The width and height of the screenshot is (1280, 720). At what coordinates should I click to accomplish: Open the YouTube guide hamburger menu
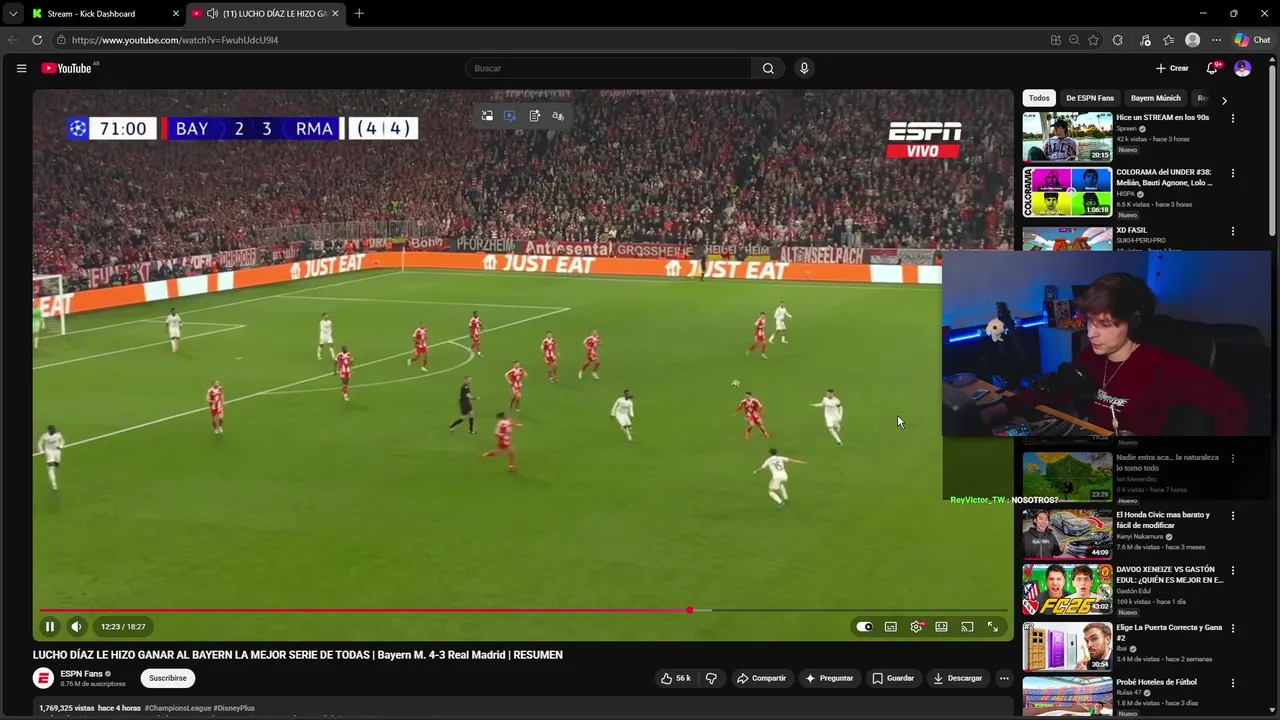21,68
